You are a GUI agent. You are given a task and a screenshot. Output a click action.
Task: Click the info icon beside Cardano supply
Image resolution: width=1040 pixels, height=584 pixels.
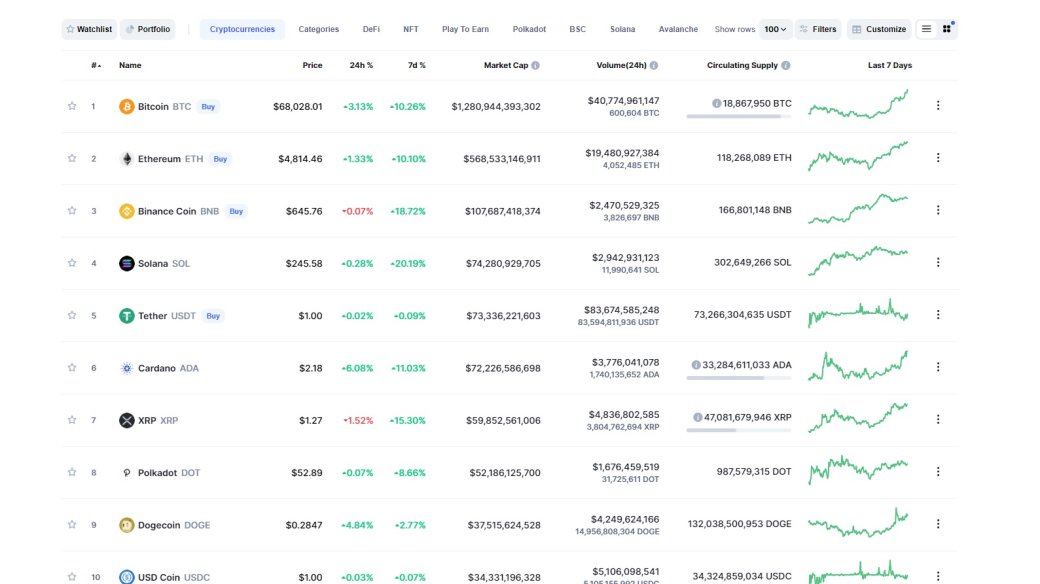(696, 365)
